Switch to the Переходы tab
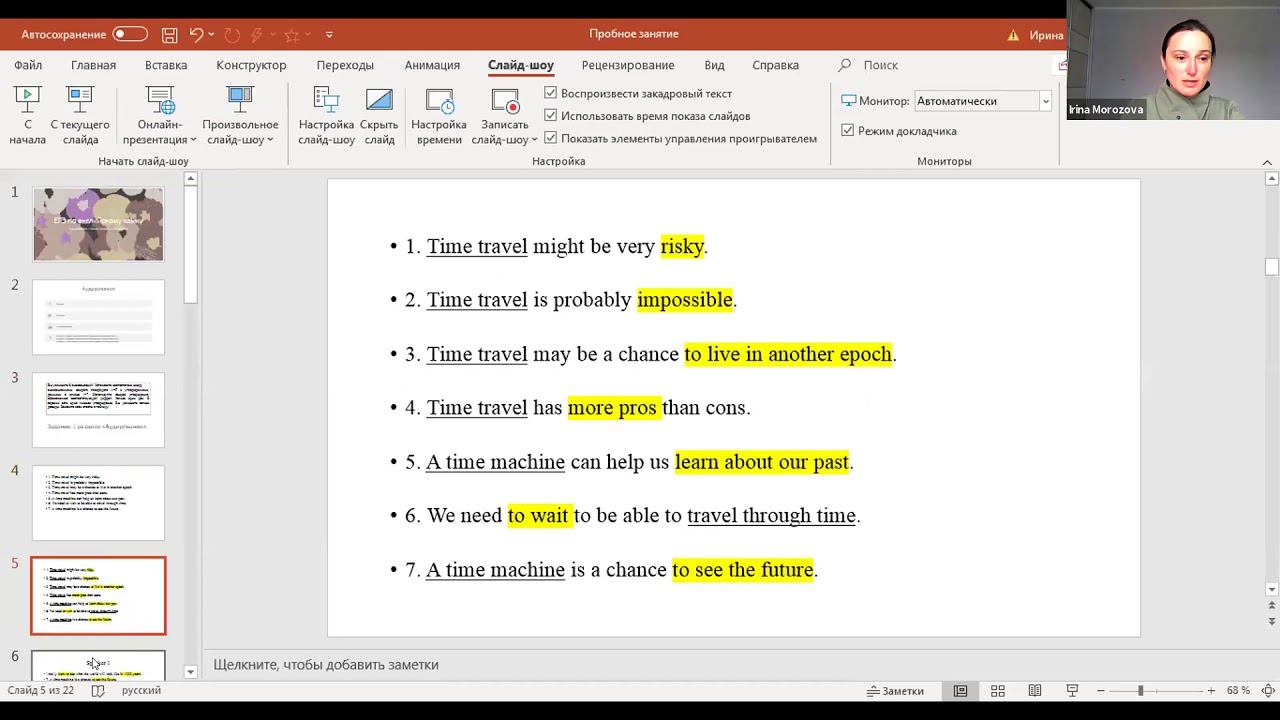 [345, 65]
